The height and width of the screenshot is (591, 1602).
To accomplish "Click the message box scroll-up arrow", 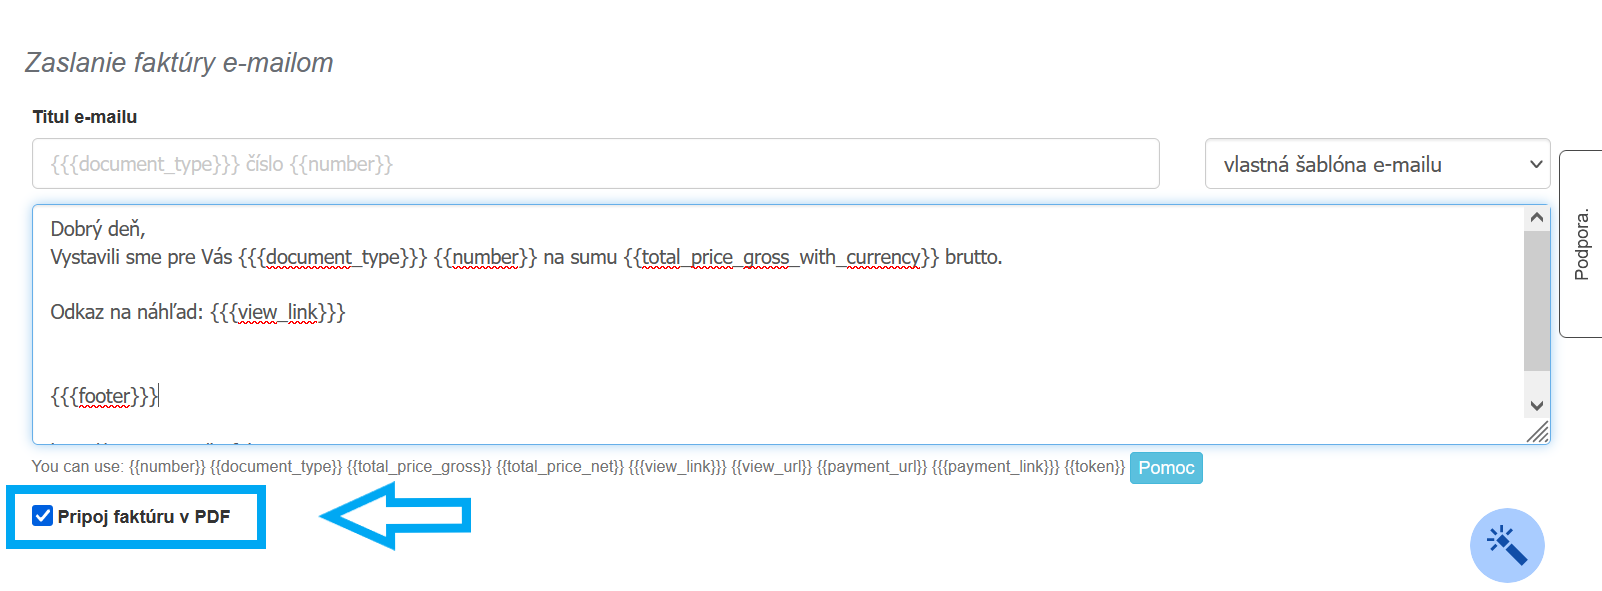I will coord(1537,218).
